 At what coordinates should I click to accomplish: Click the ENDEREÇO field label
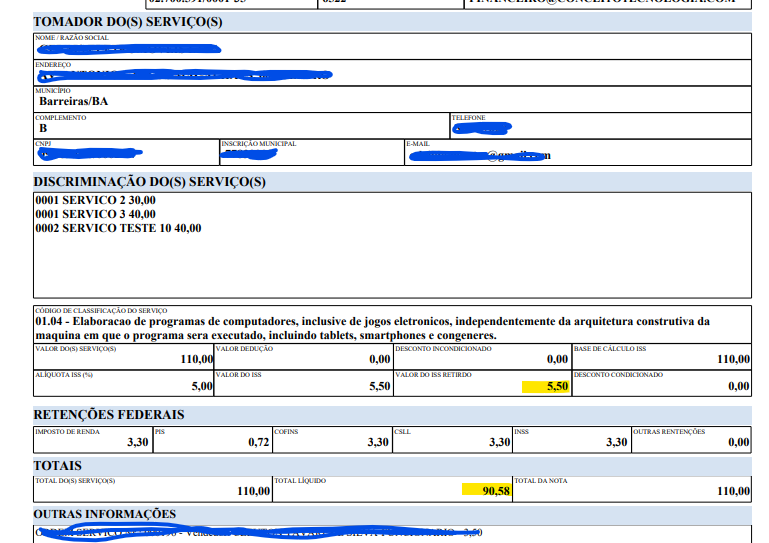[x=53, y=65]
